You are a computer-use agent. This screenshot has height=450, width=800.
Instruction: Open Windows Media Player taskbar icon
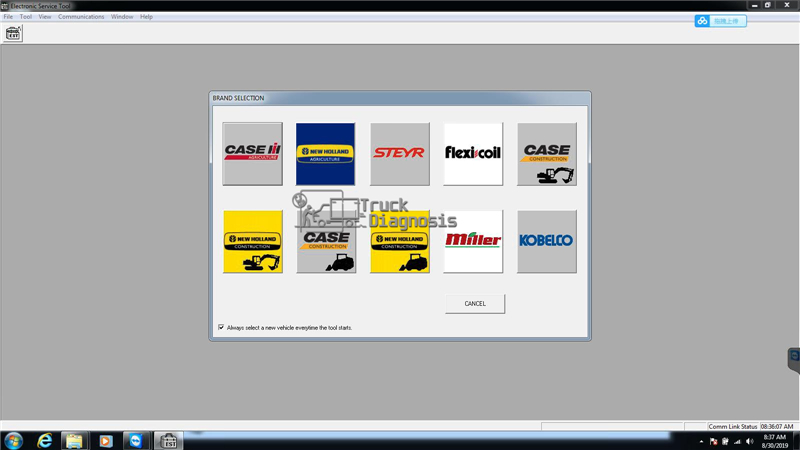click(106, 441)
